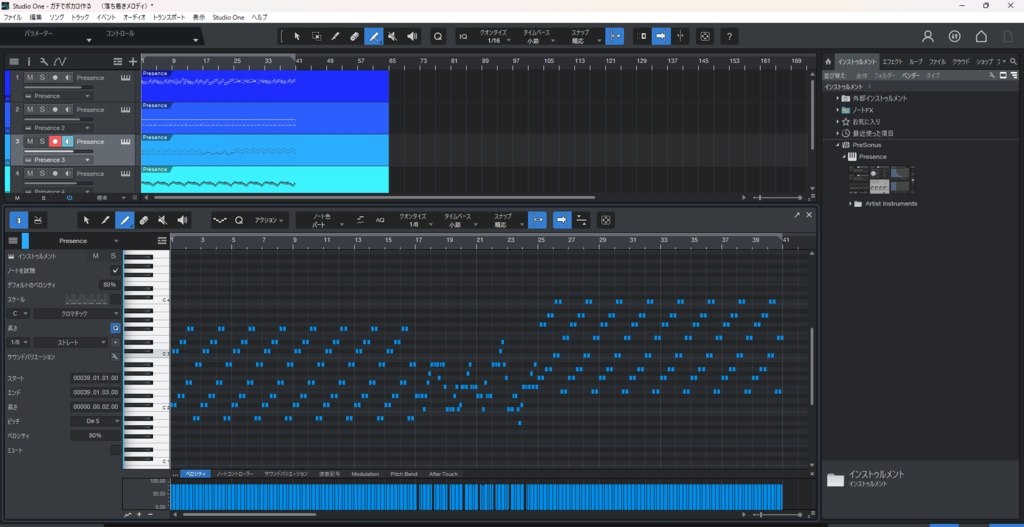1024x527 pixels.
Task: Open the Track menu
Action: coord(80,17)
